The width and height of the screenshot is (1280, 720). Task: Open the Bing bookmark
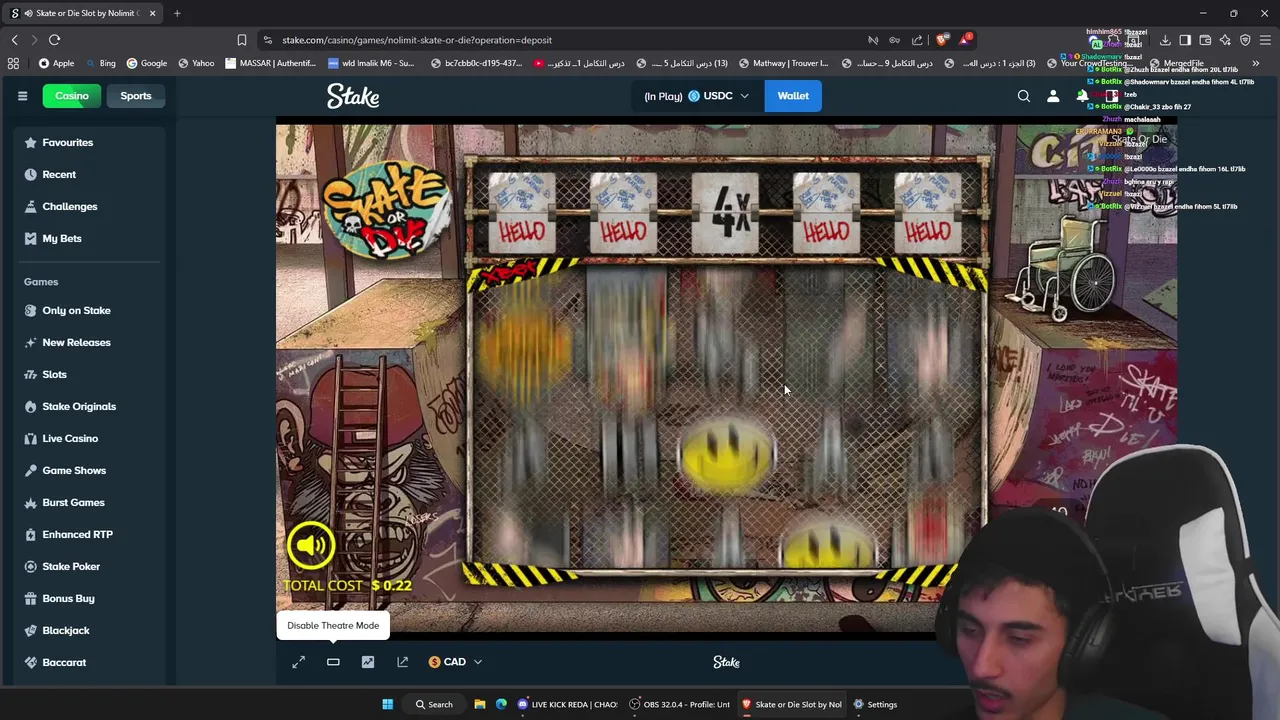pos(100,63)
